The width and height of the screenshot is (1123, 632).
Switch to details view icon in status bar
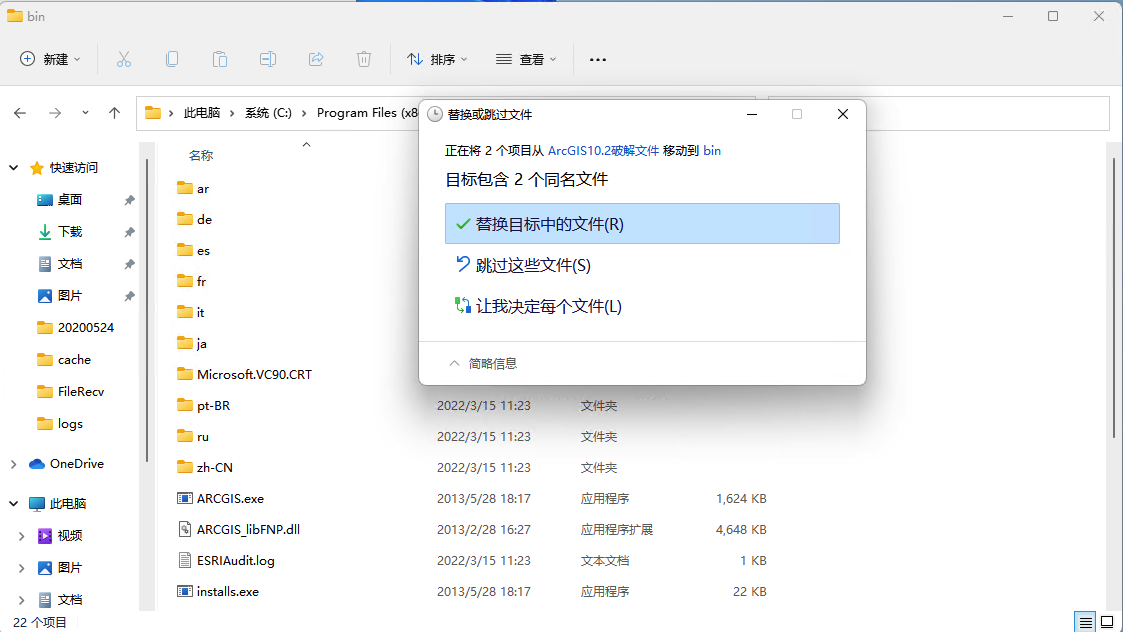click(x=1085, y=621)
